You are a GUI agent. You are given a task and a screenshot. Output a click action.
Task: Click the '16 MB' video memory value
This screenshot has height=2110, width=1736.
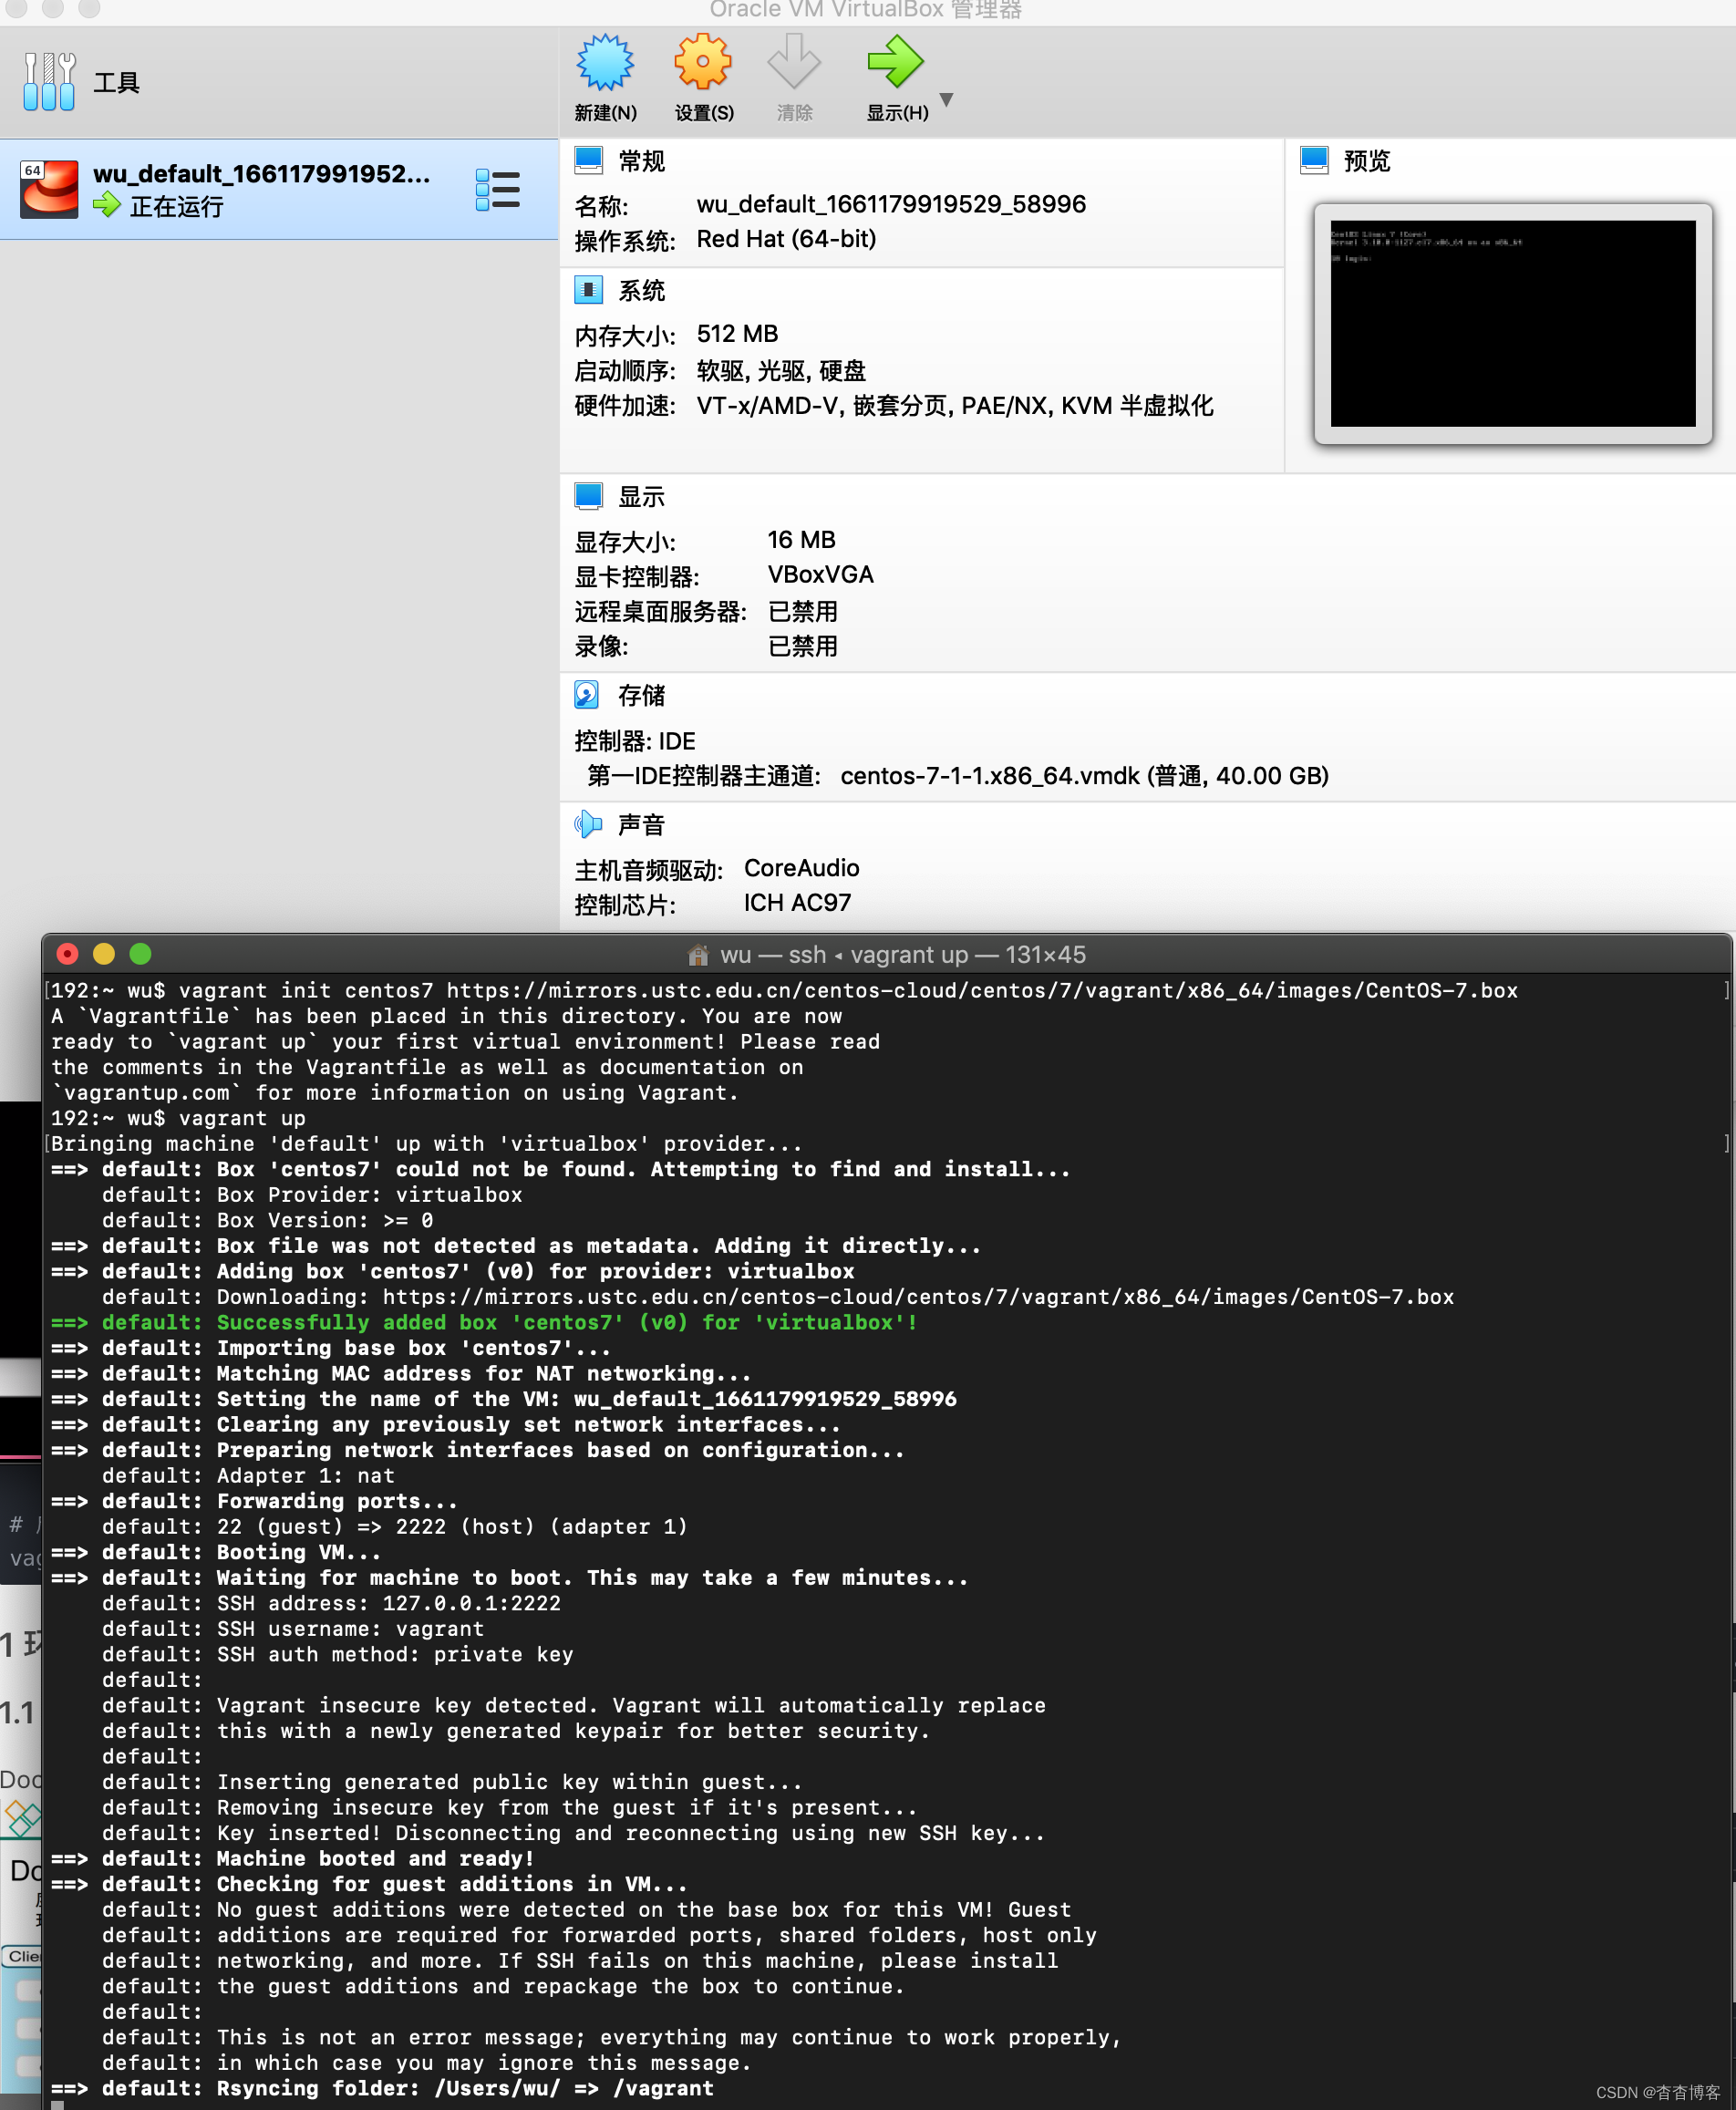(x=801, y=540)
